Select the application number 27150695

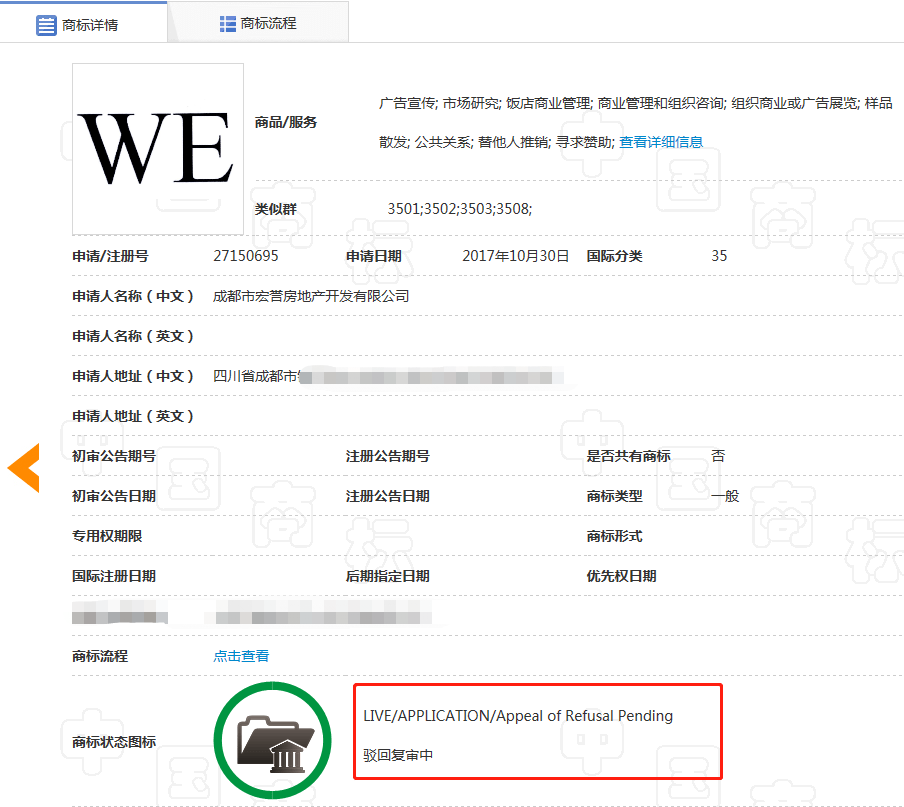(246, 256)
